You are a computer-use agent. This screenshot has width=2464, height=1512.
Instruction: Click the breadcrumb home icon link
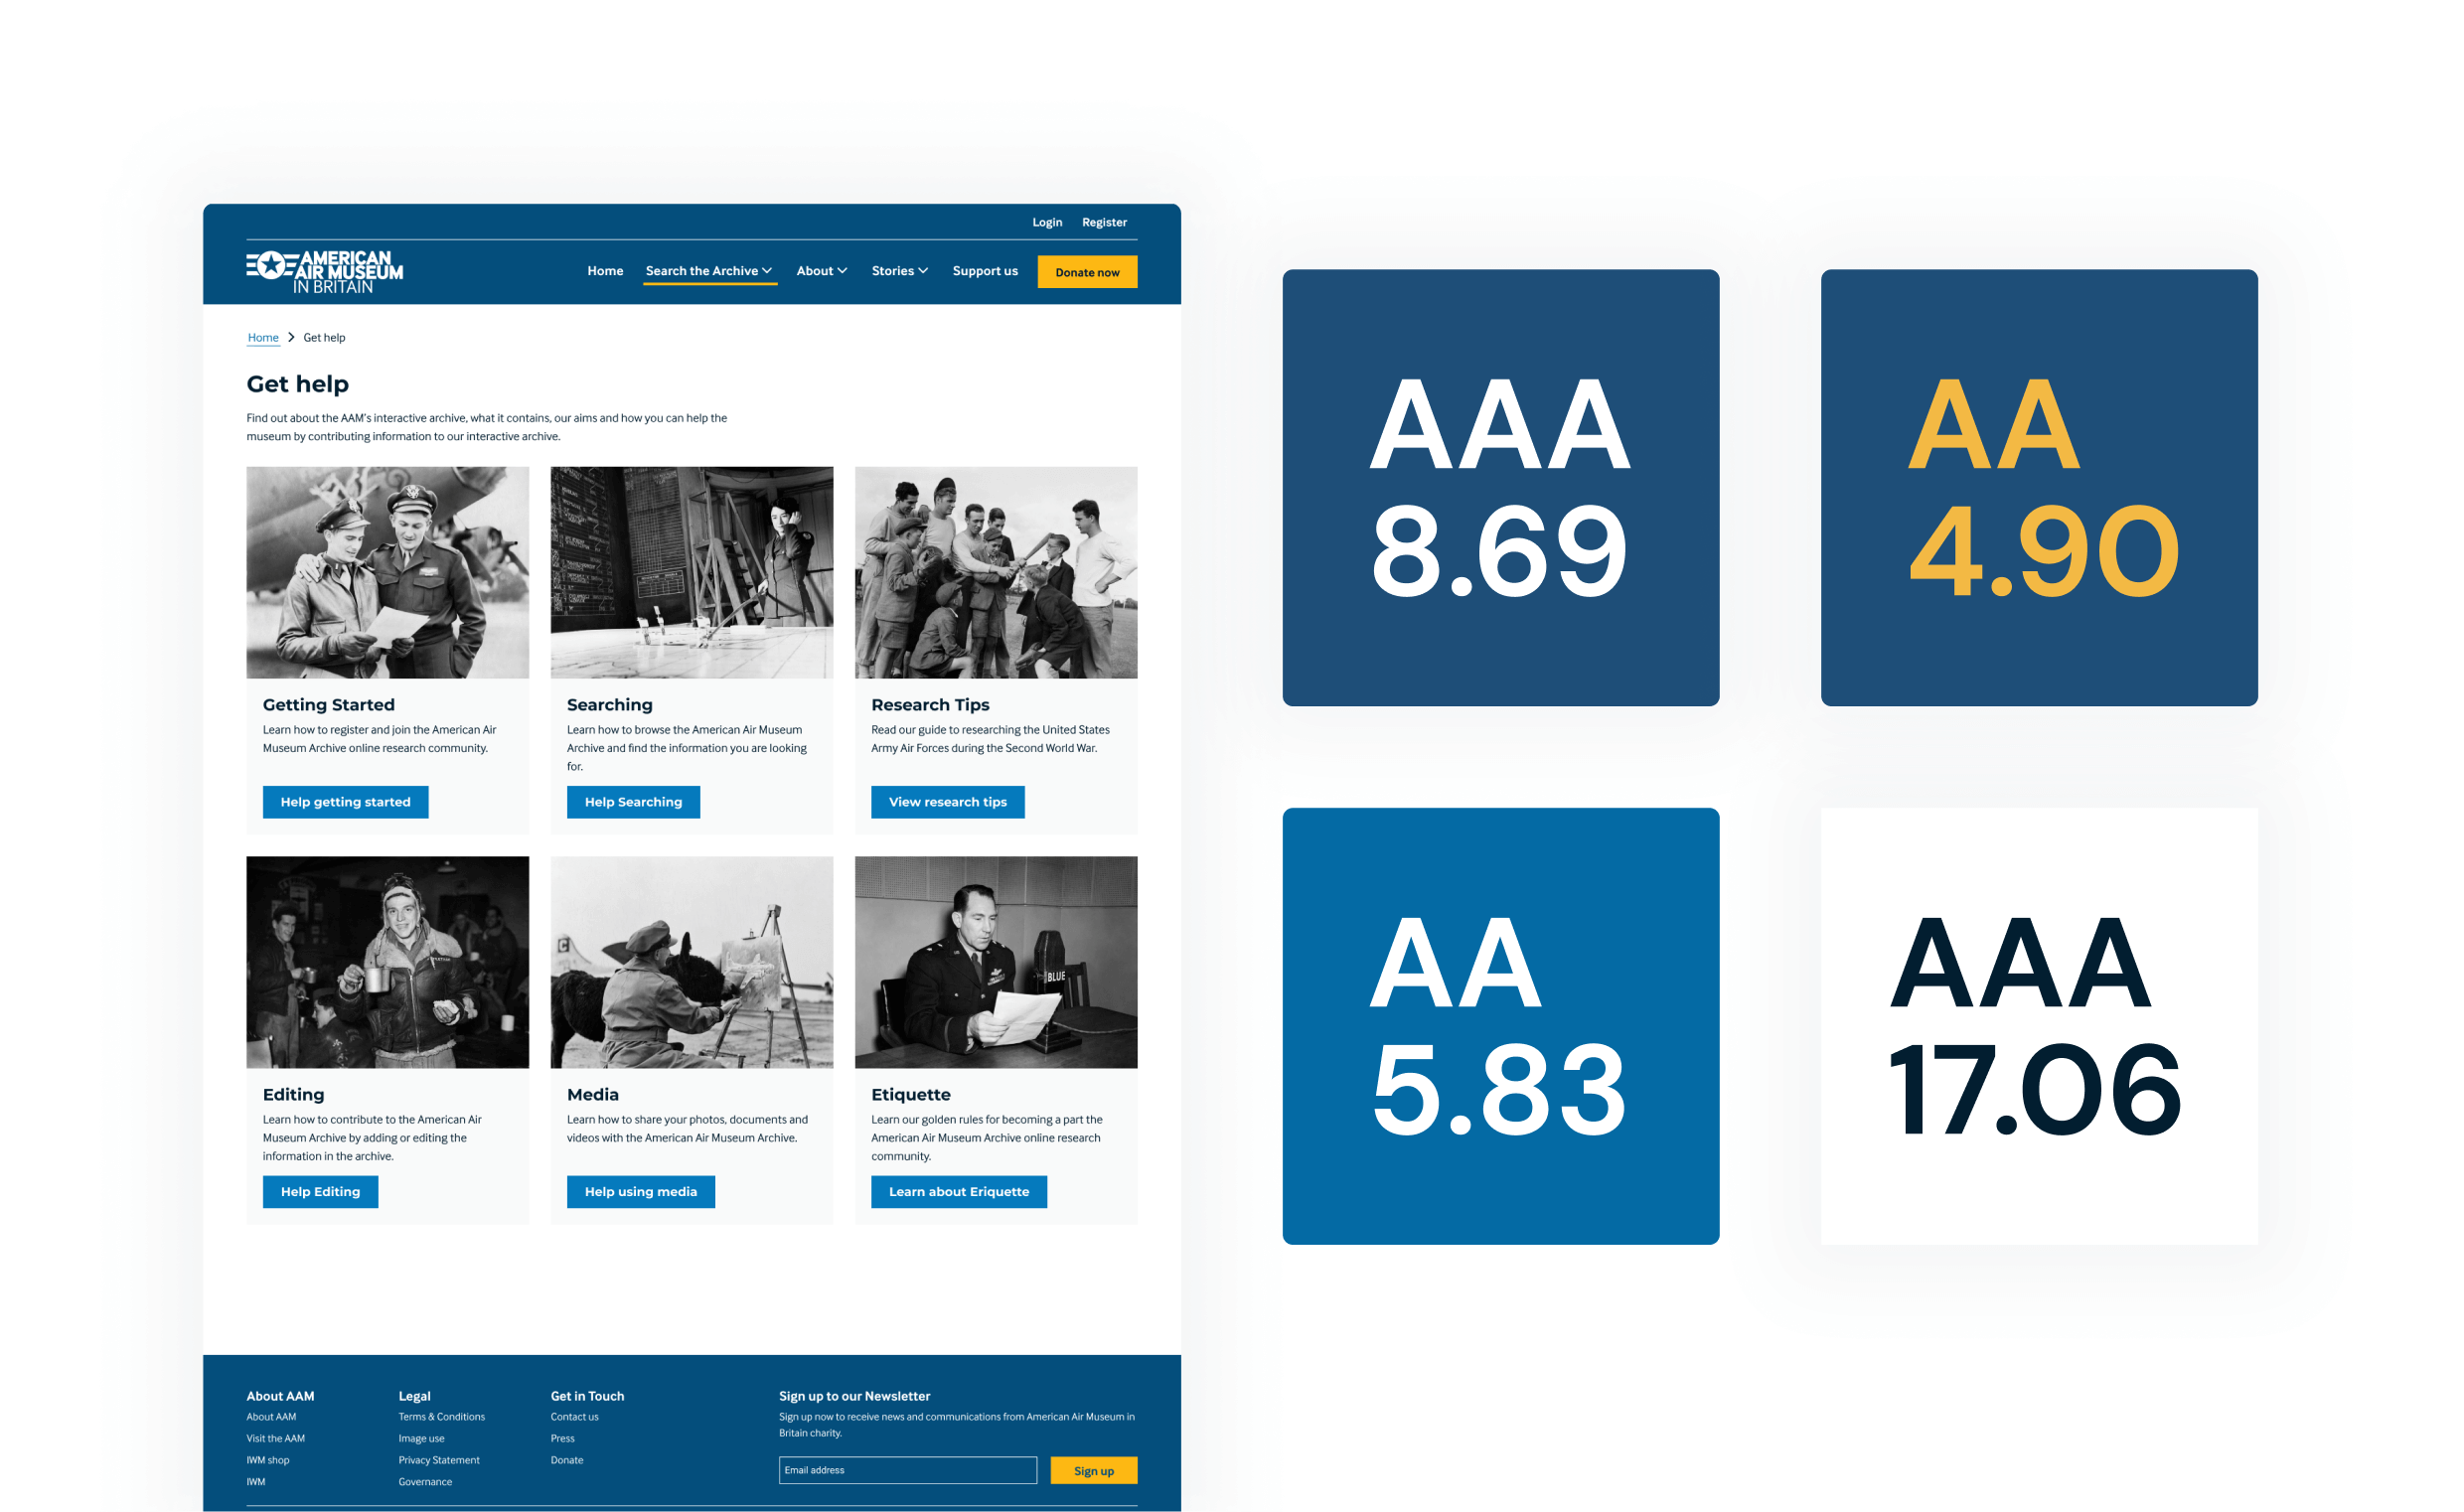(x=262, y=335)
